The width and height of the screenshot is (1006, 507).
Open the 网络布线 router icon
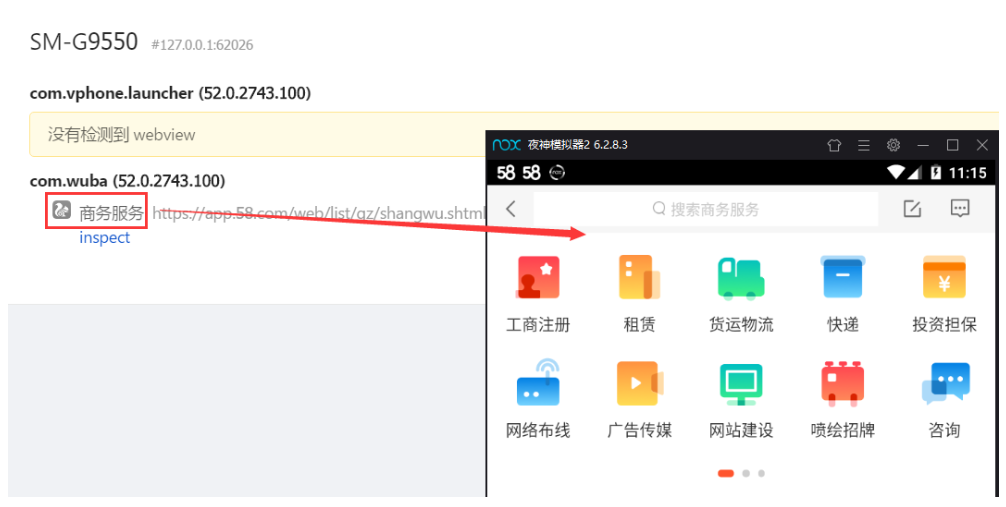pos(538,382)
